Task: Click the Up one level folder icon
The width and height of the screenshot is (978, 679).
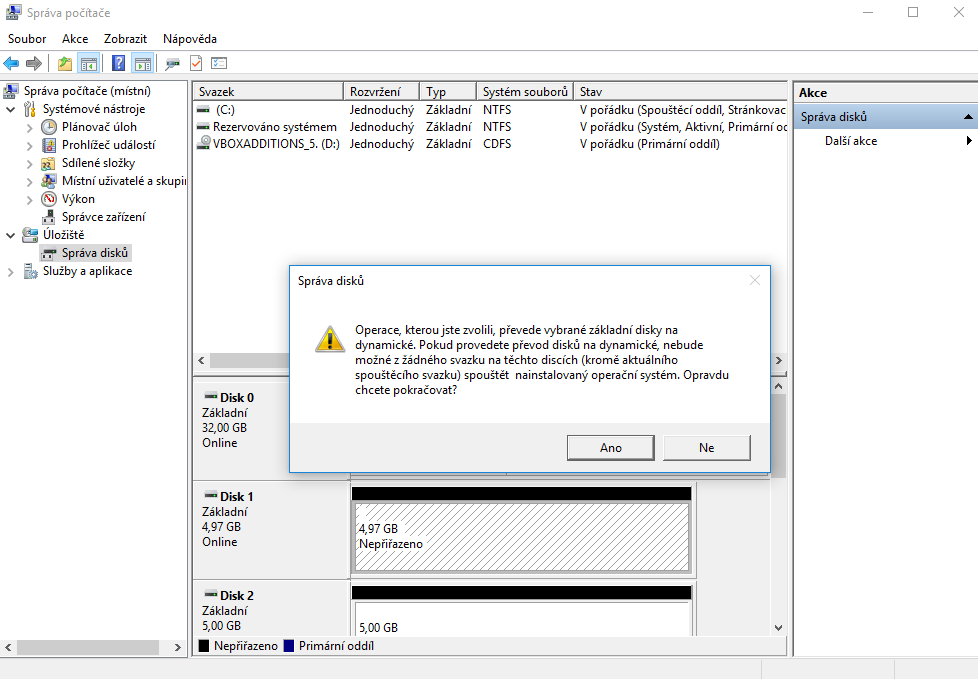Action: tap(65, 63)
